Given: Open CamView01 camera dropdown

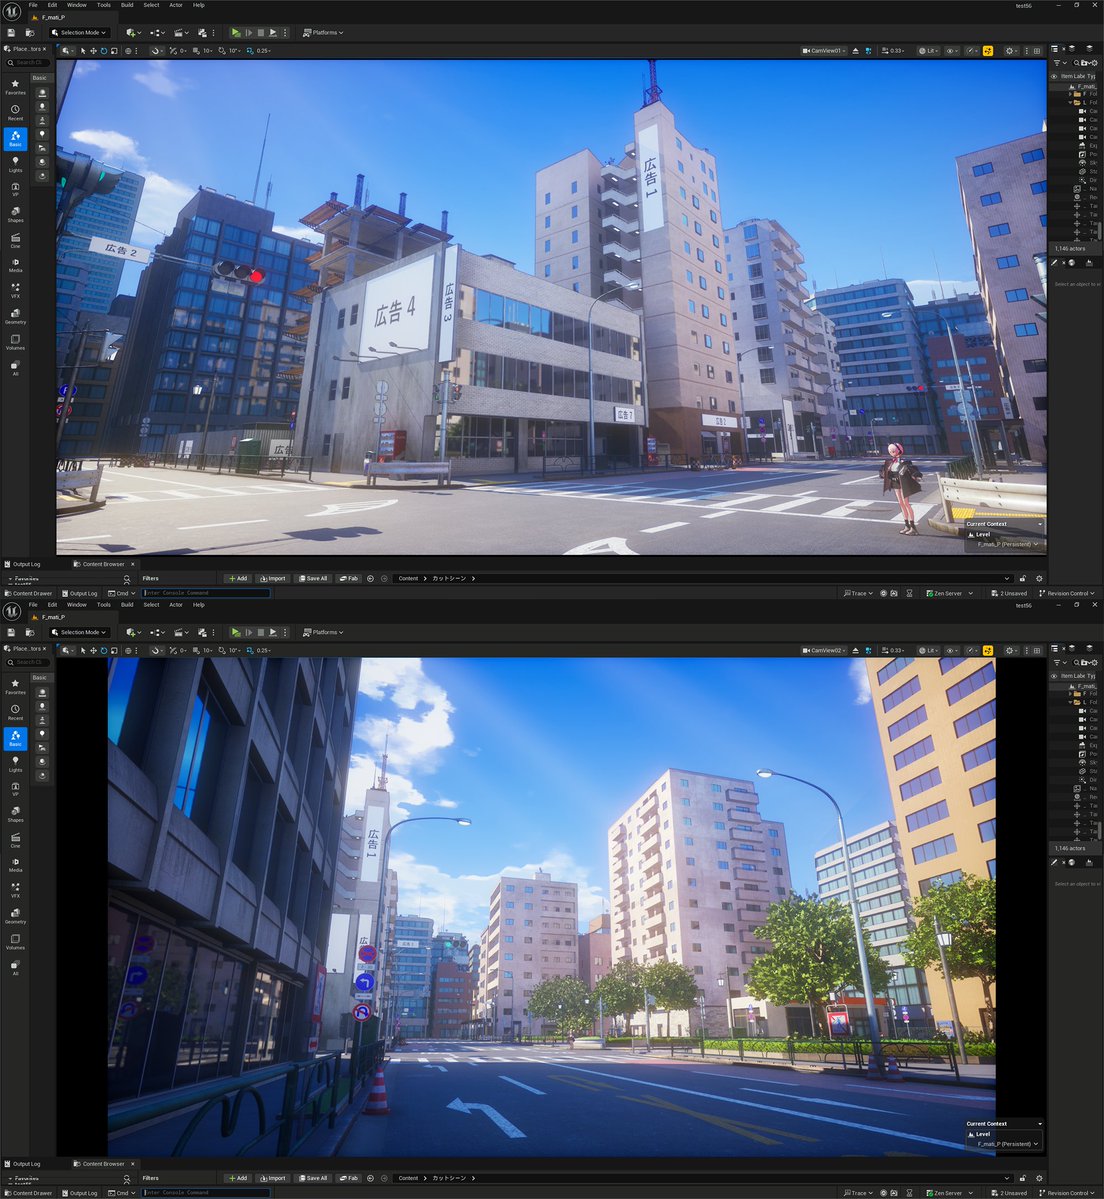Looking at the screenshot, I should [824, 51].
